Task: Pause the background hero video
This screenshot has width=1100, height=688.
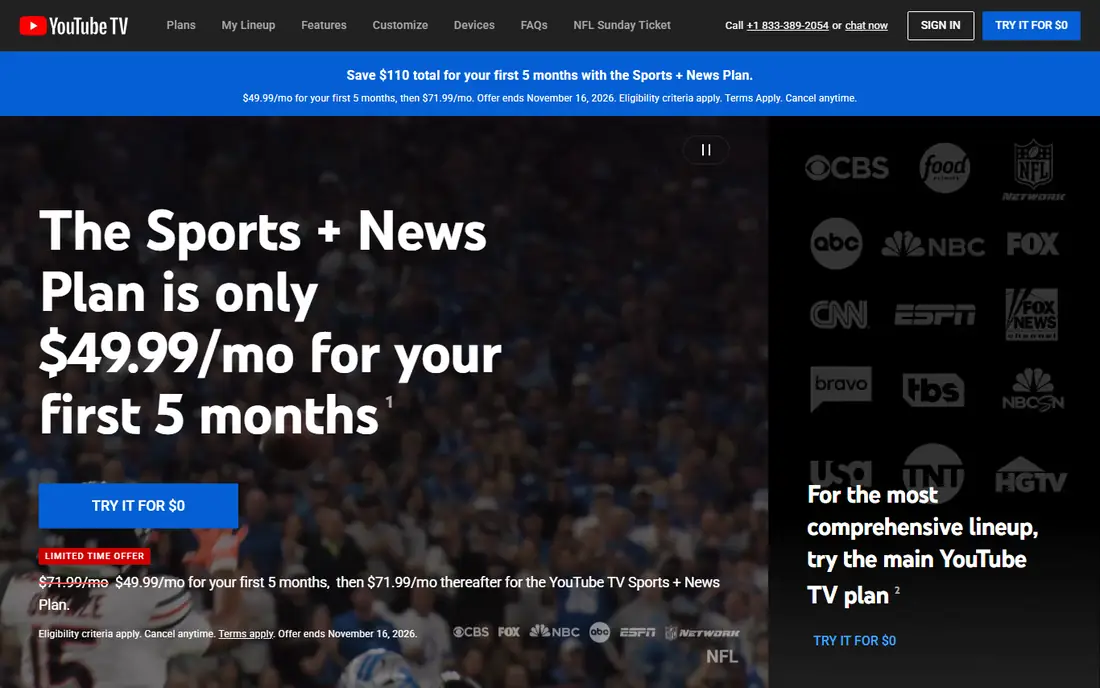Action: click(x=706, y=149)
